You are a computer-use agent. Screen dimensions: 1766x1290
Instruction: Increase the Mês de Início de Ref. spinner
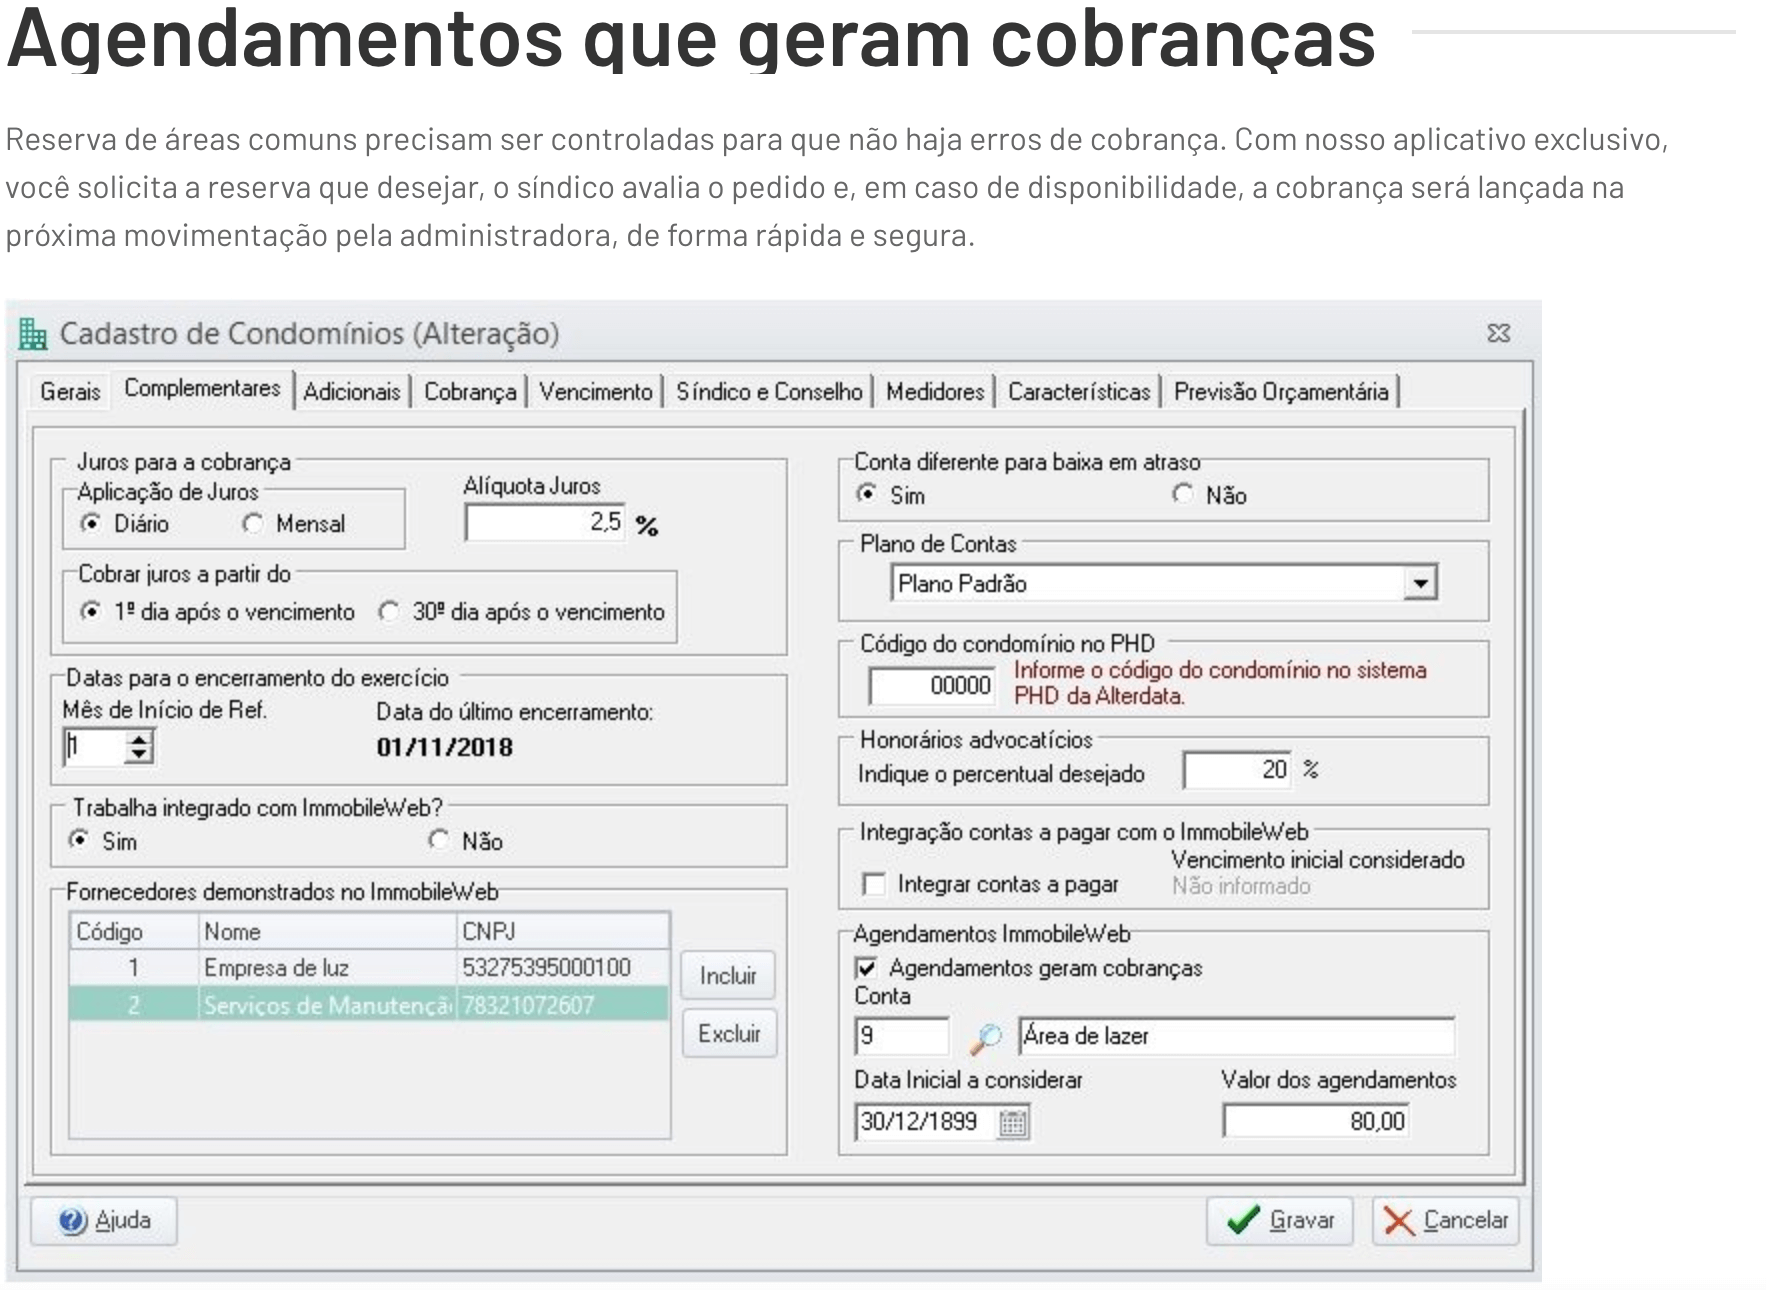coord(140,738)
